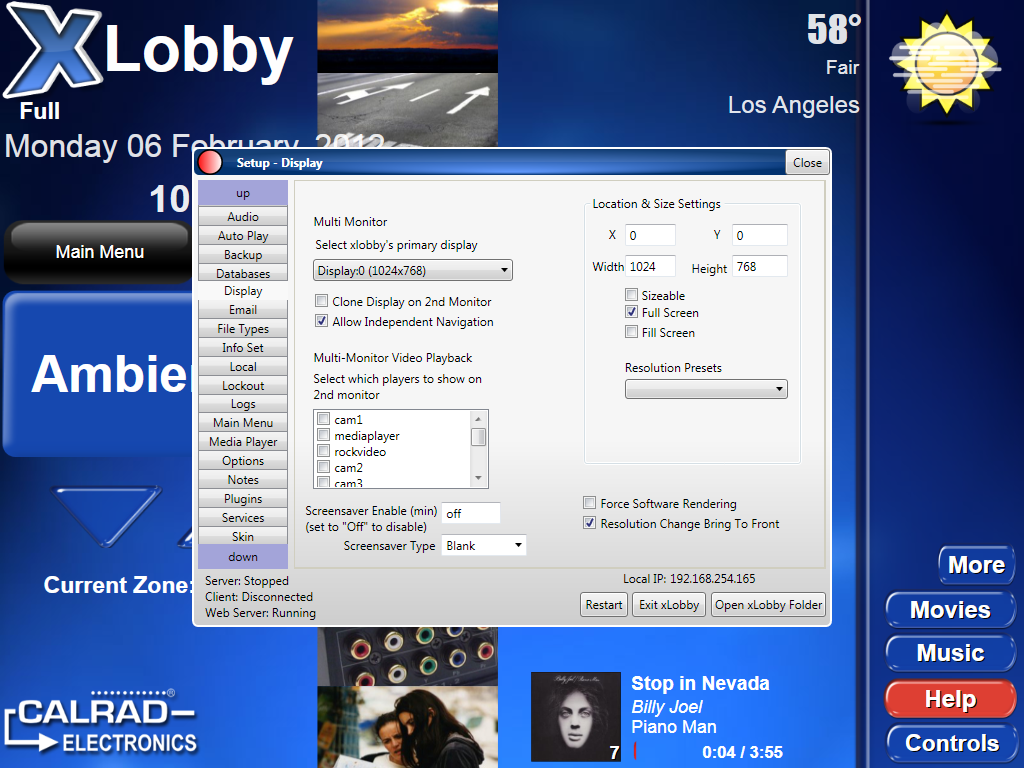Check cam1 in player list
Screen dimensions: 1024x768
click(x=323, y=419)
